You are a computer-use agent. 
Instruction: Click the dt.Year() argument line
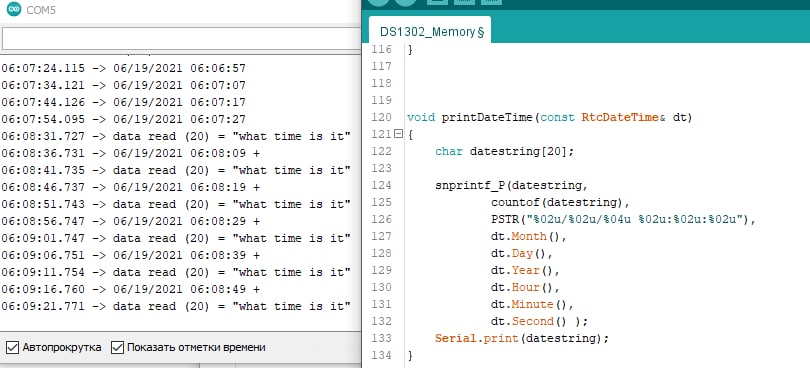pos(525,270)
